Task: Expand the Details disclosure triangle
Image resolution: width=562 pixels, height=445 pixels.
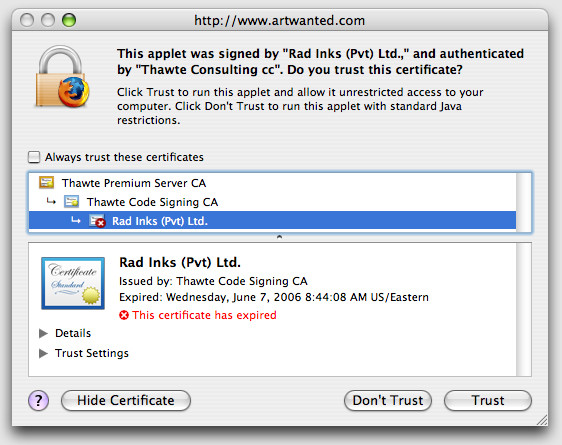Action: [43, 333]
